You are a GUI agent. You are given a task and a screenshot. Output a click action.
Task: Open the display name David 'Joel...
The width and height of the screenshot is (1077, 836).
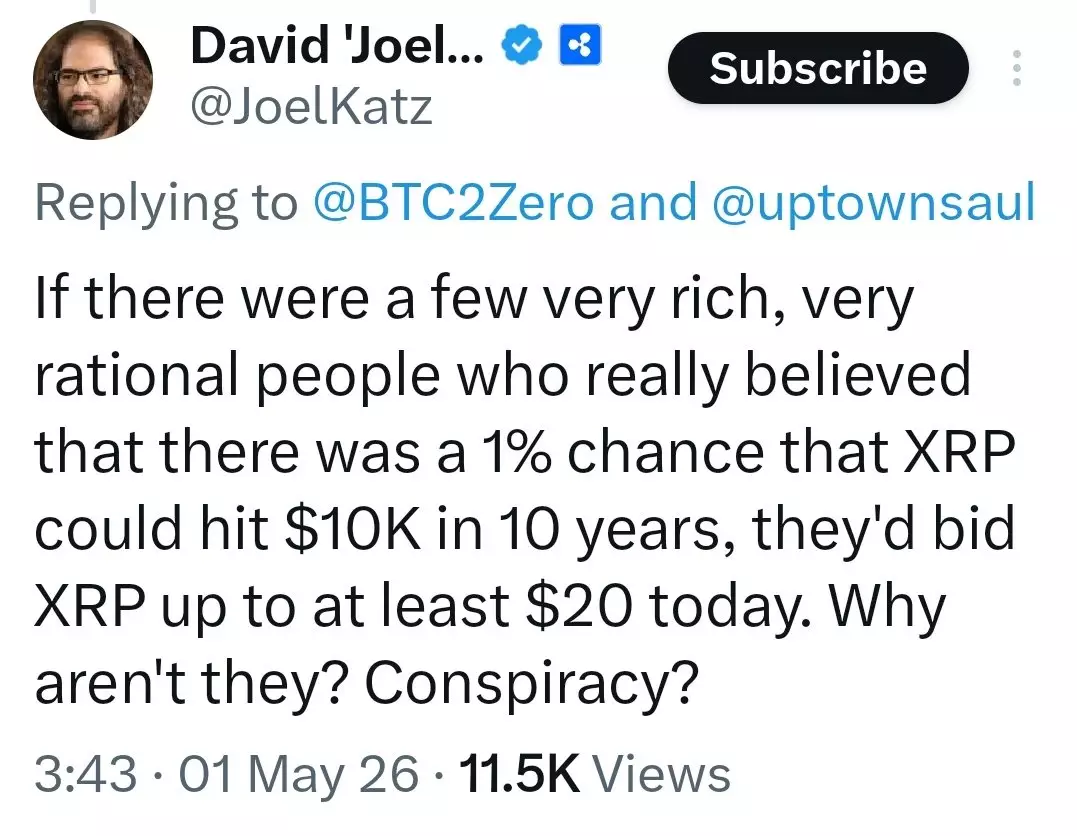[x=337, y=45]
